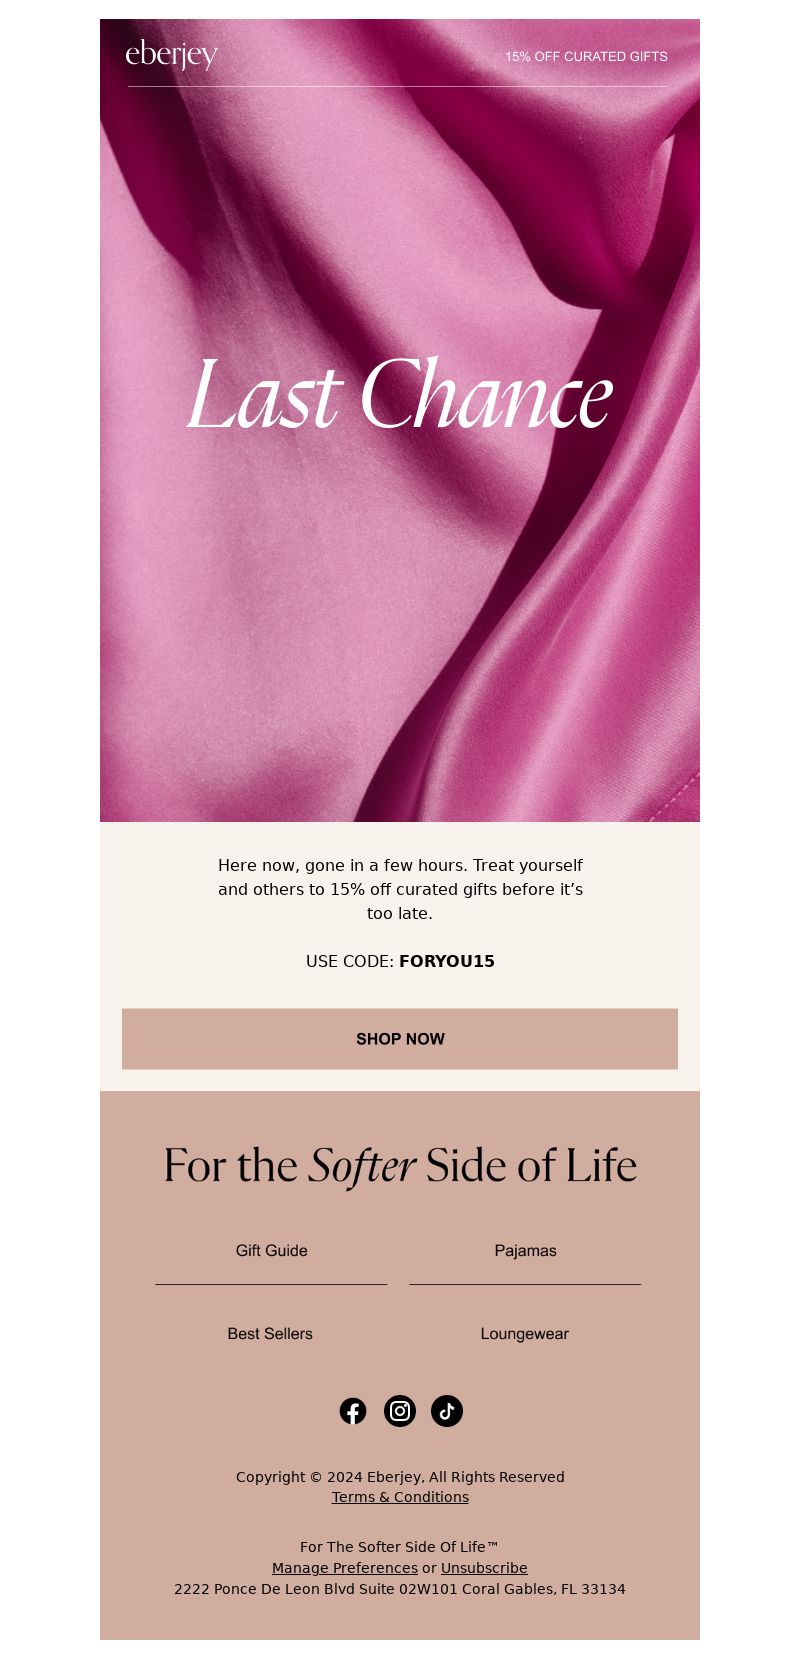Click the Unsubscribe link
The height and width of the screenshot is (1660, 800).
484,1568
